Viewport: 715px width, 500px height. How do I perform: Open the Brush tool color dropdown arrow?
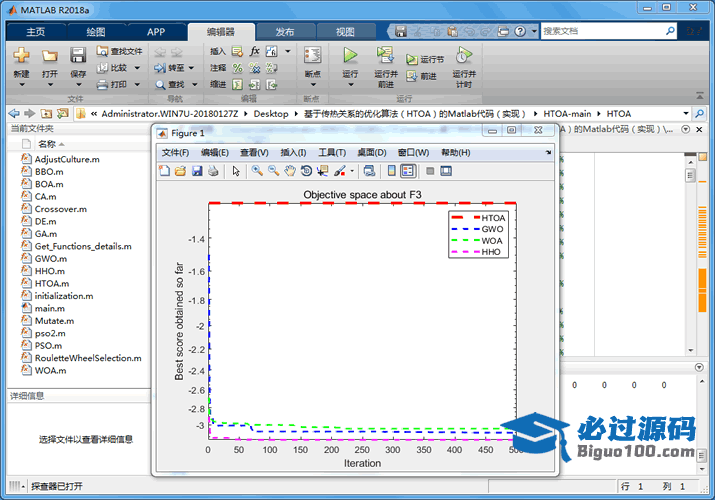click(x=351, y=171)
